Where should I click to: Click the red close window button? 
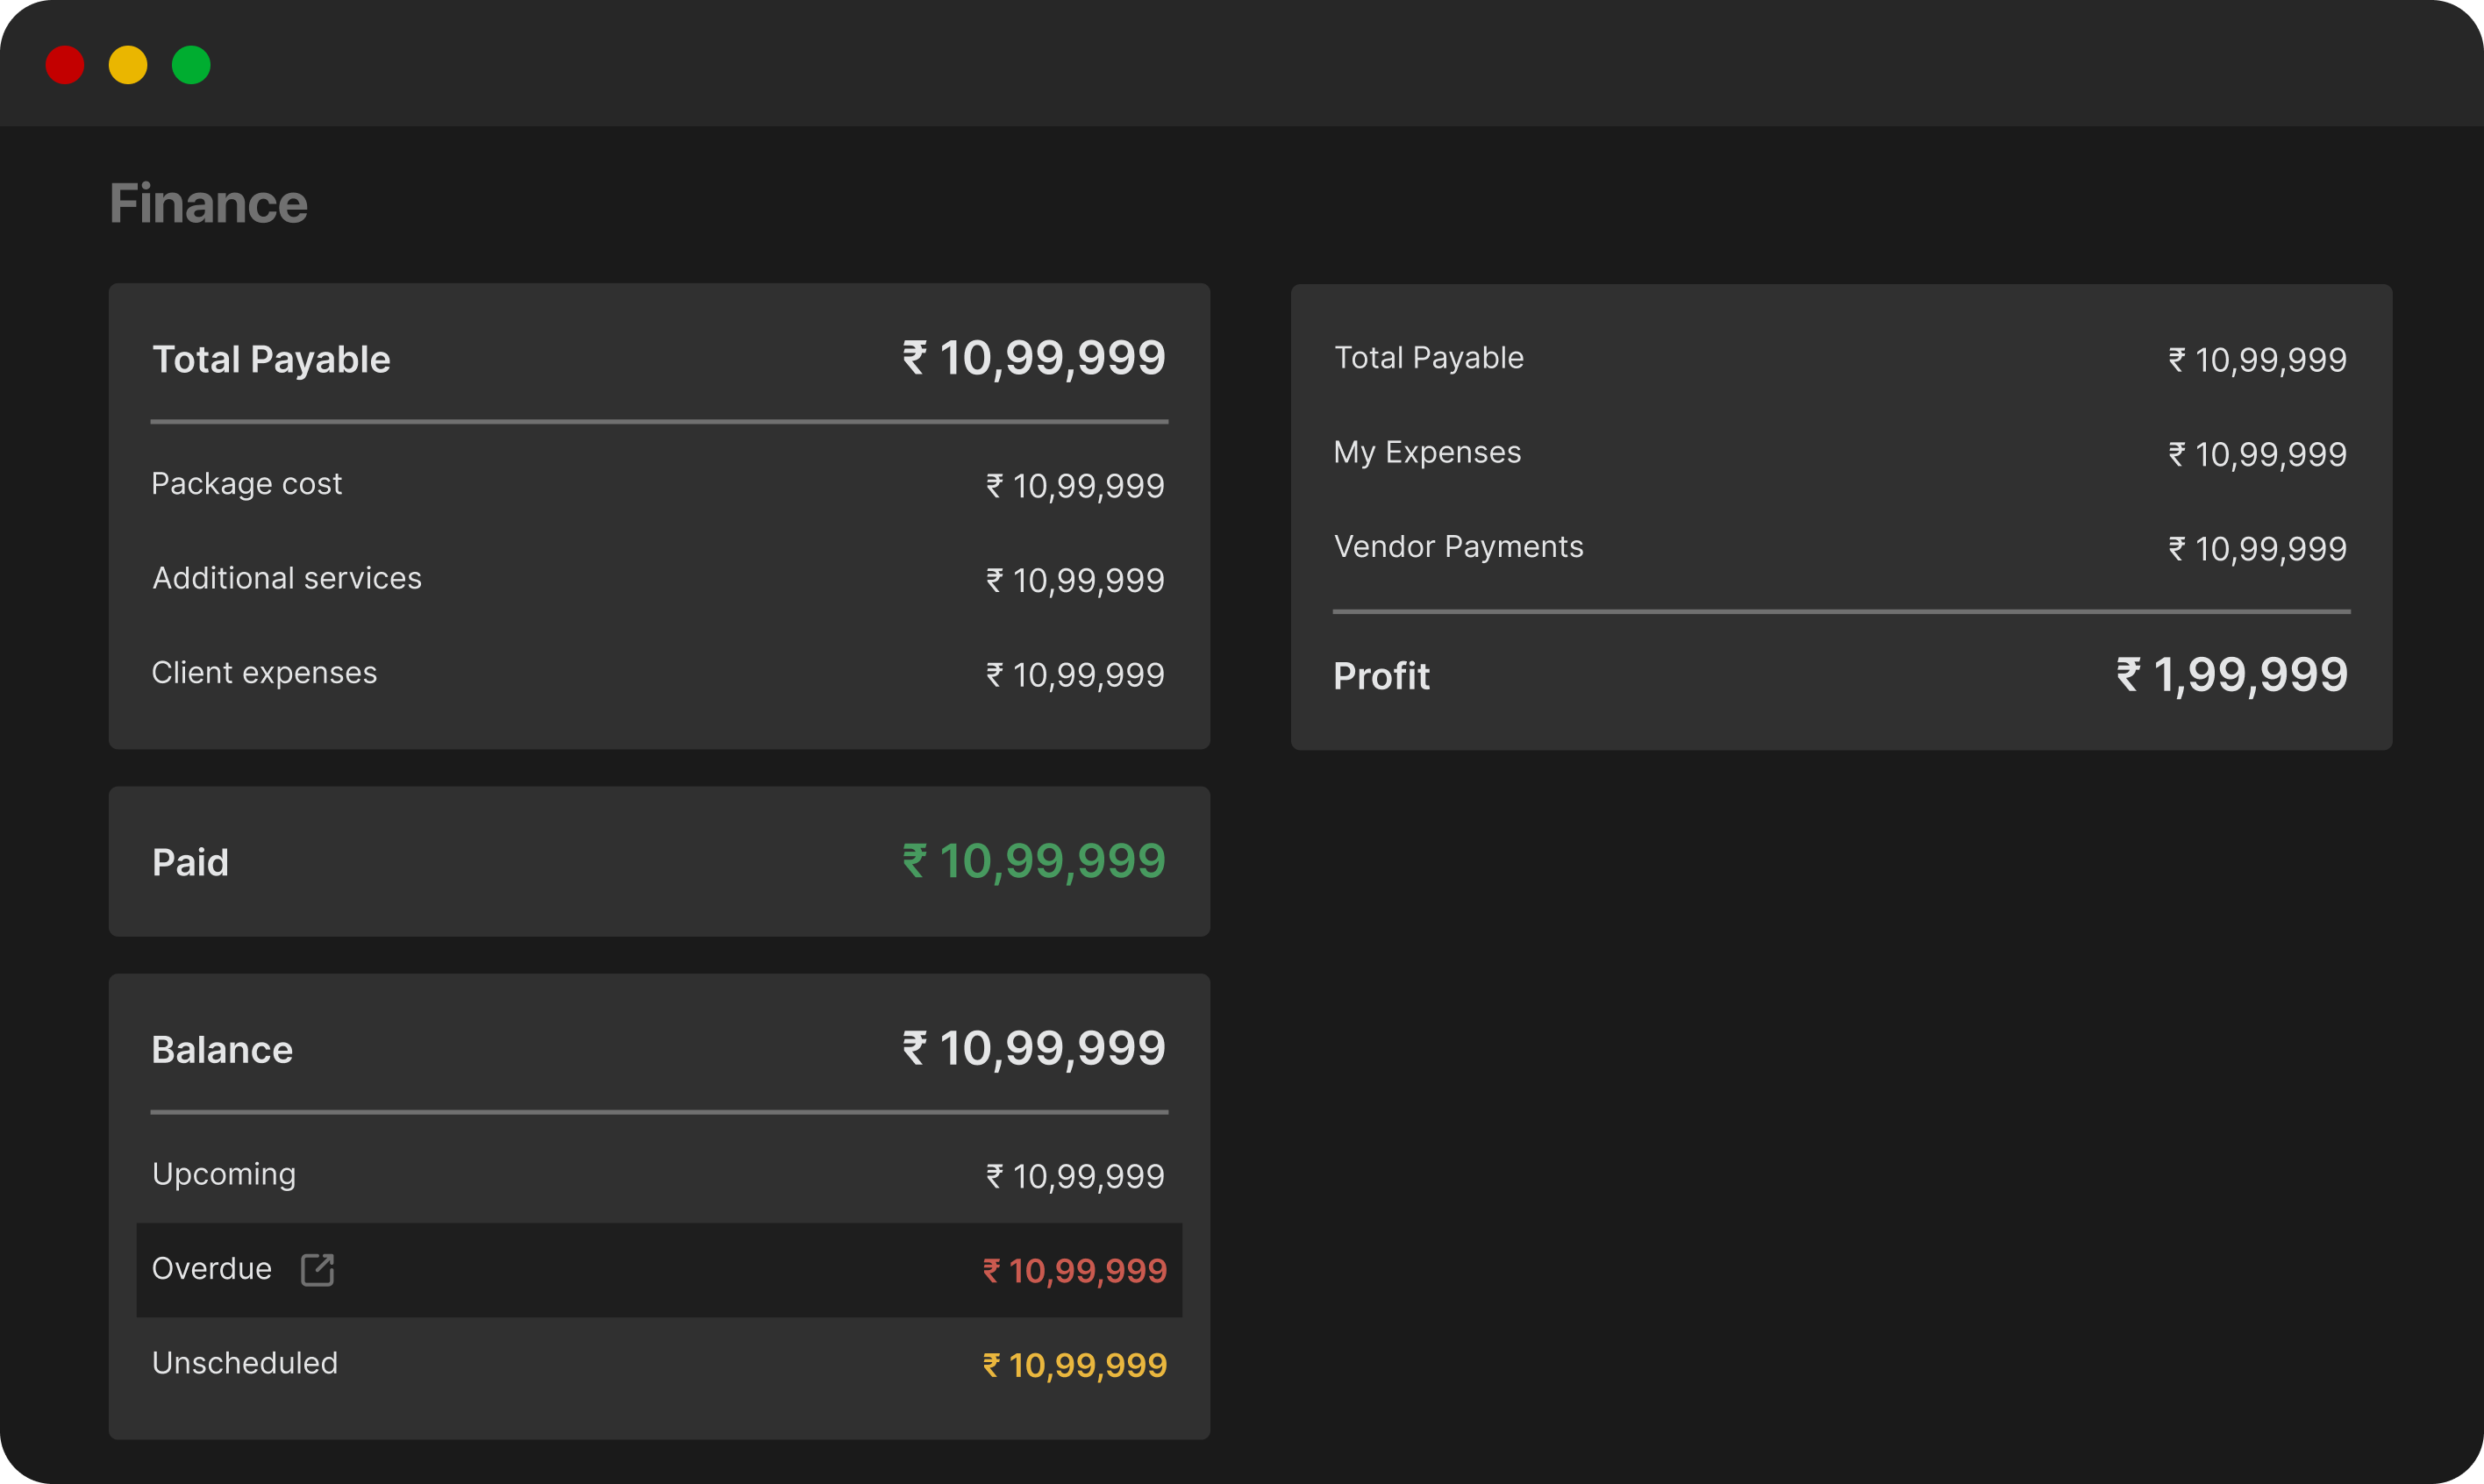65,65
